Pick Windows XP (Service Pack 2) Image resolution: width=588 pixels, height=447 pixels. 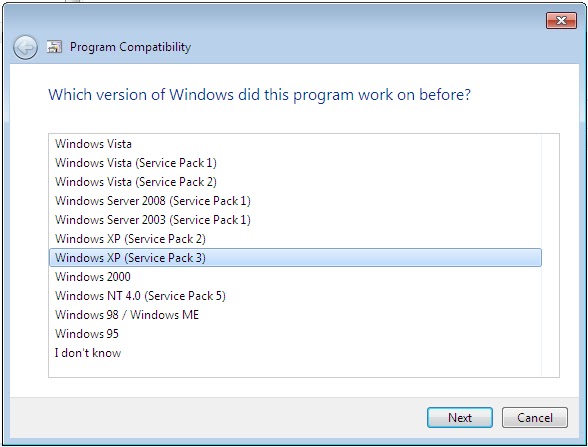(x=295, y=239)
